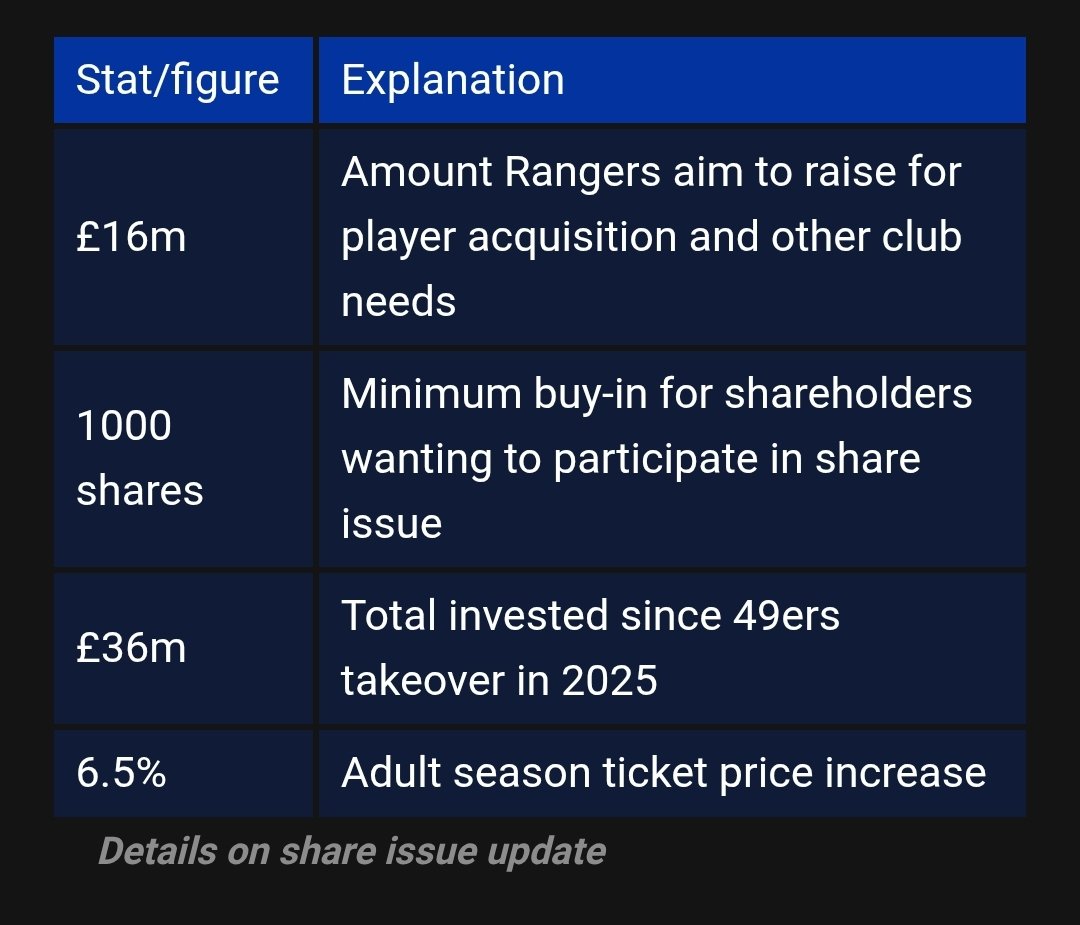Click the year '2025' in the takeover row
Screen dimensions: 1080x925
click(609, 681)
